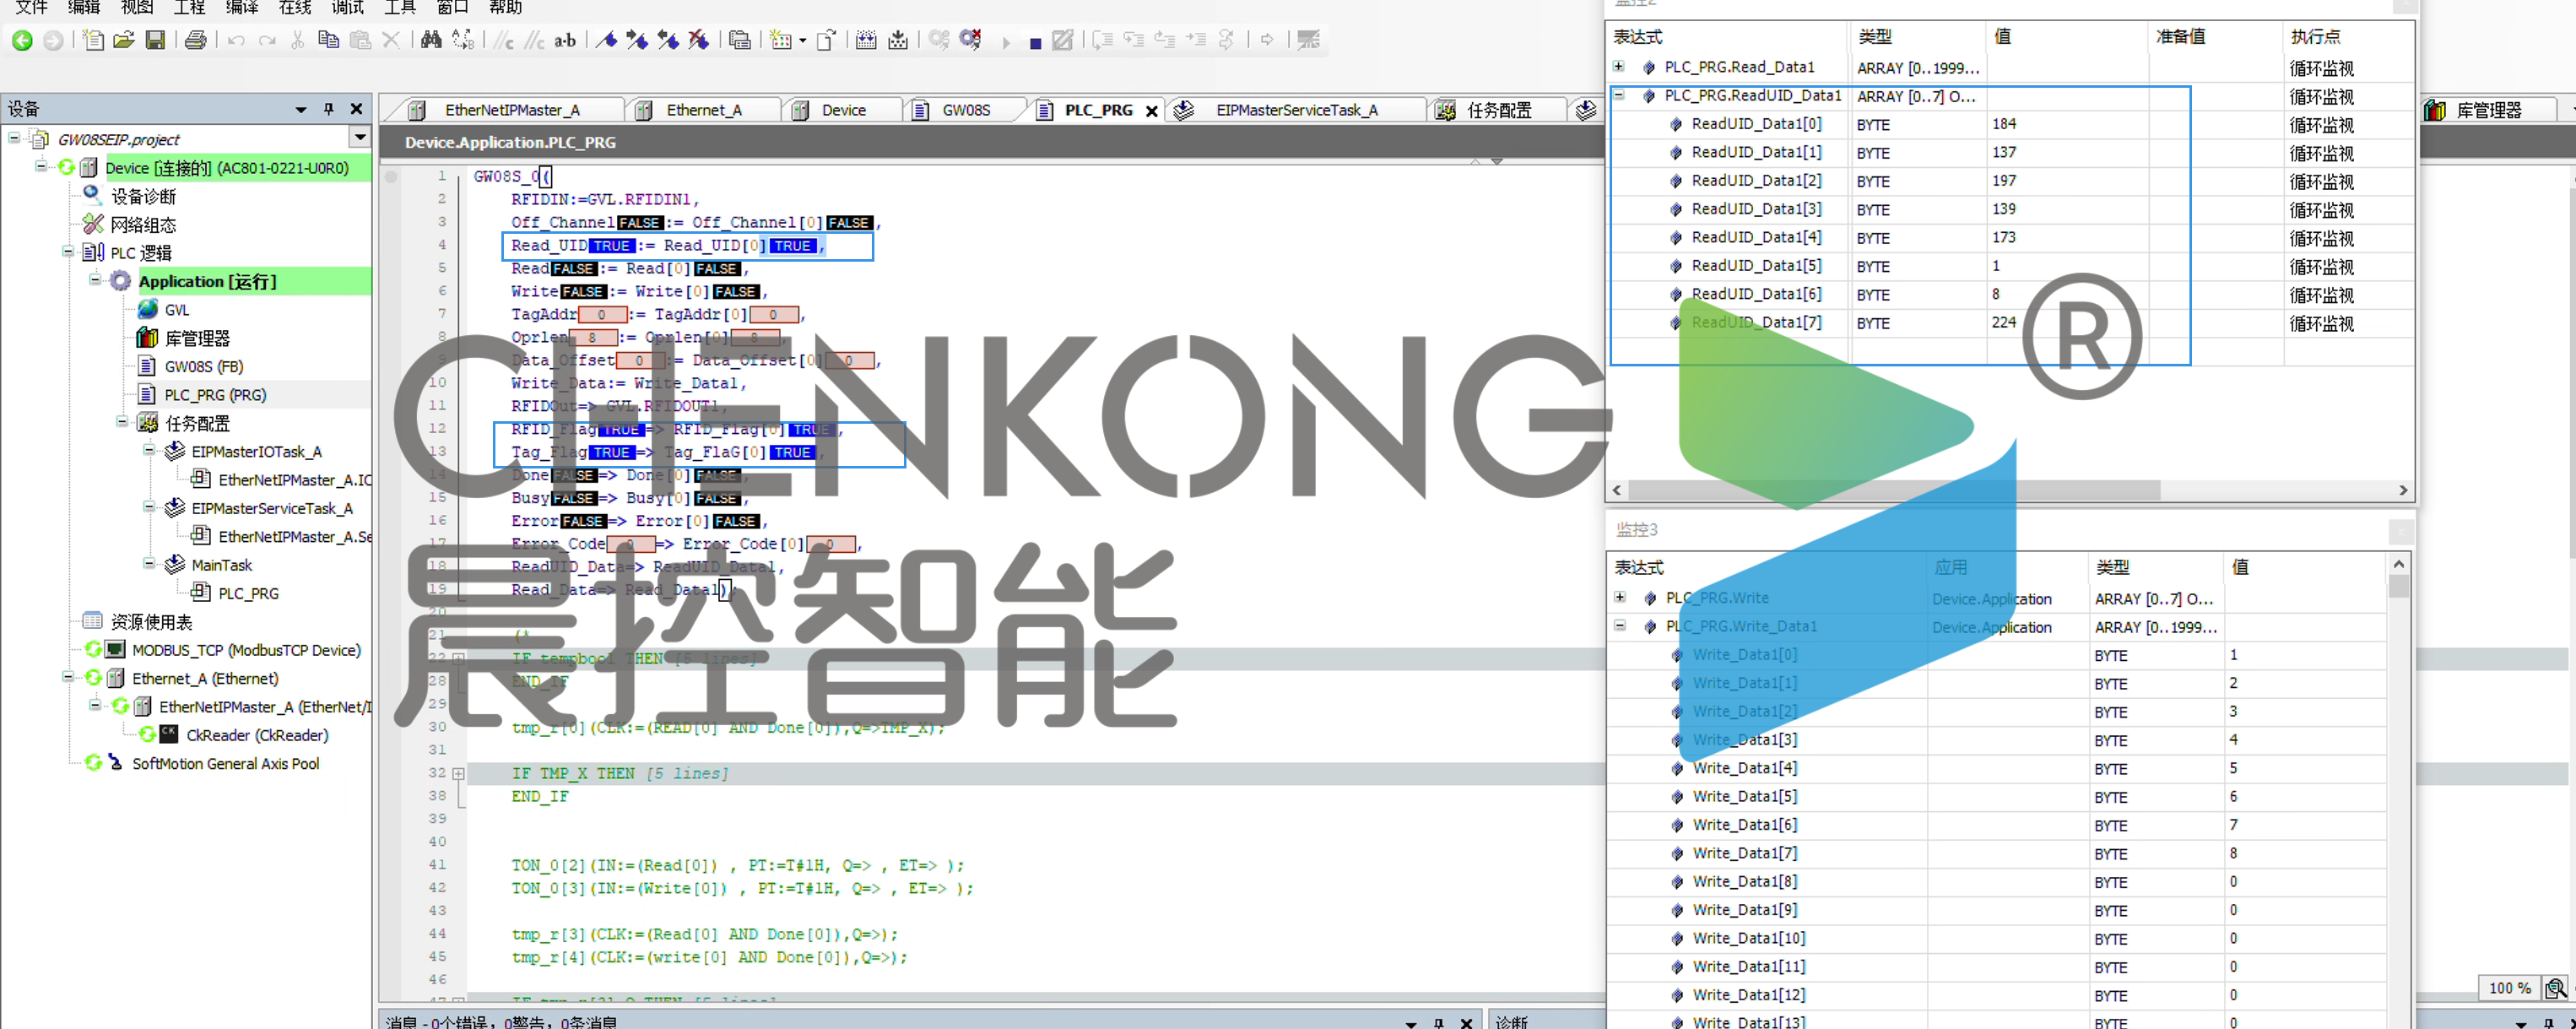Stop the PLC with the blue square

coord(1035,43)
